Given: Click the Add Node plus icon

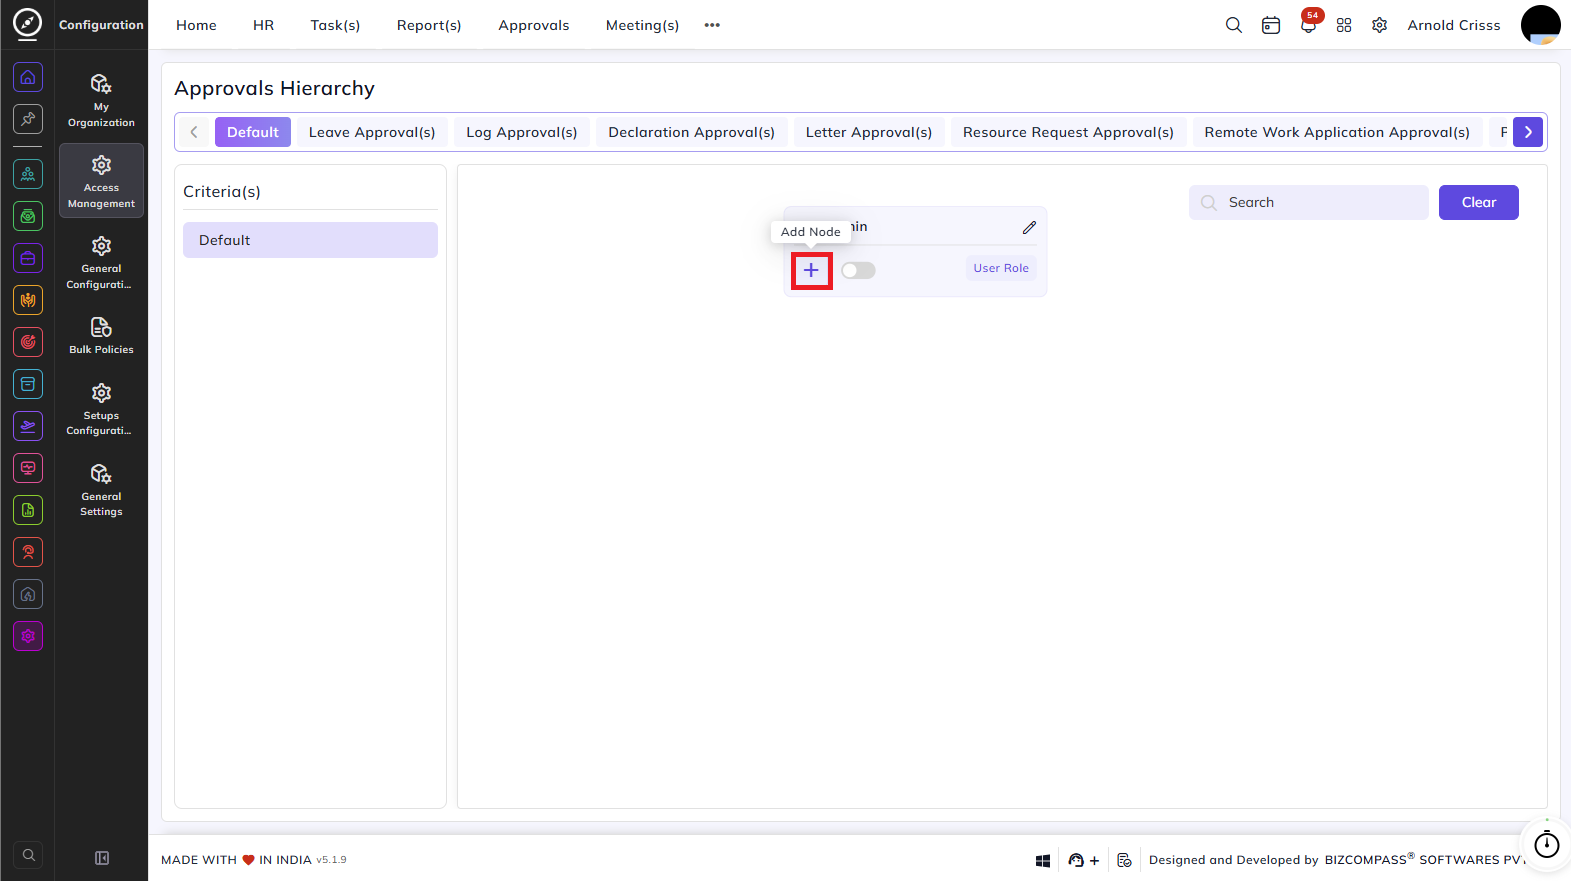Looking at the screenshot, I should (x=811, y=270).
